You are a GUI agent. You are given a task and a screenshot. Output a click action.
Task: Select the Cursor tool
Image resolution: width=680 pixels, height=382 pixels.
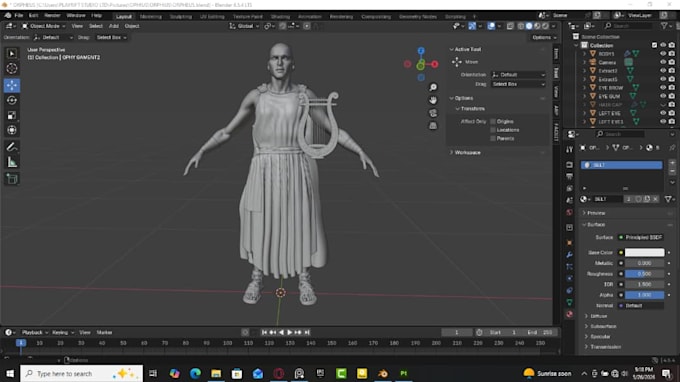(x=12, y=69)
